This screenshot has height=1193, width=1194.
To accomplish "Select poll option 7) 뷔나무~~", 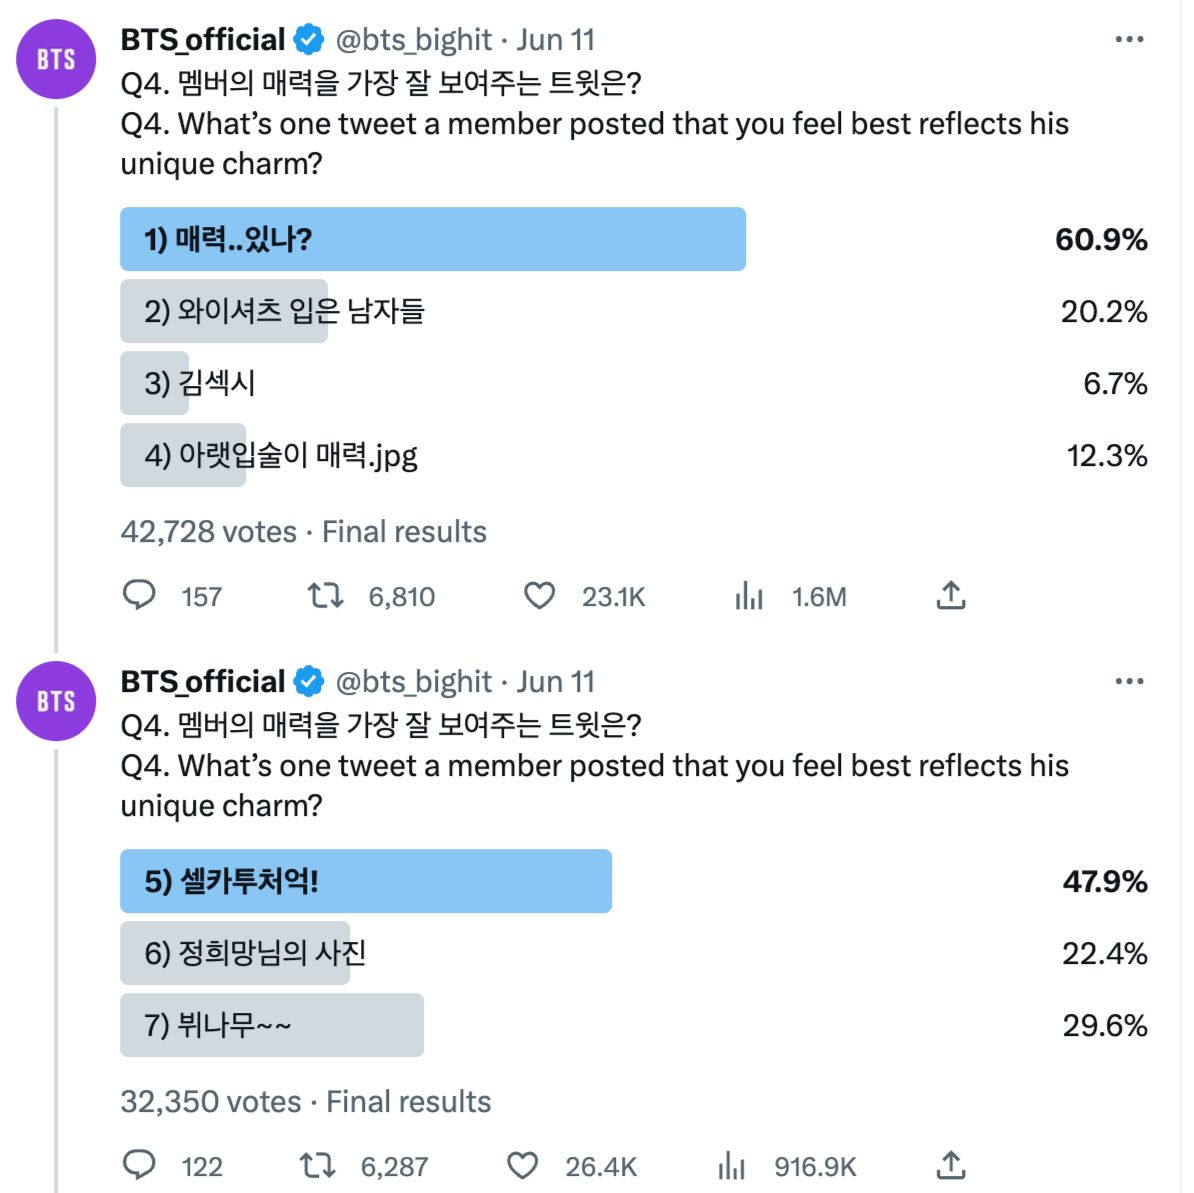I will point(271,1025).
